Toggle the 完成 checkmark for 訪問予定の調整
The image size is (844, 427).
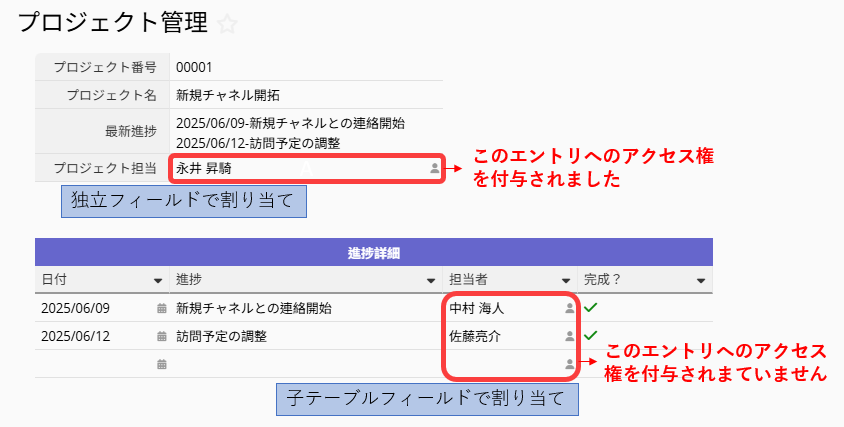591,336
